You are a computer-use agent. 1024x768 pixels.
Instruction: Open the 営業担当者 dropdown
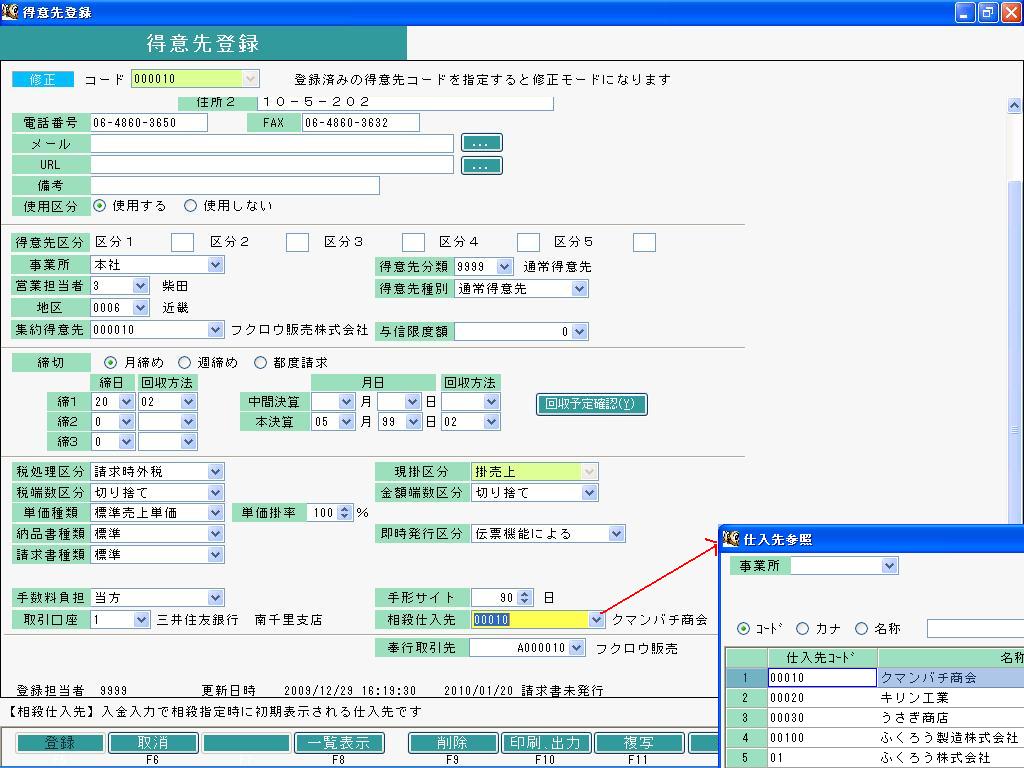click(140, 286)
